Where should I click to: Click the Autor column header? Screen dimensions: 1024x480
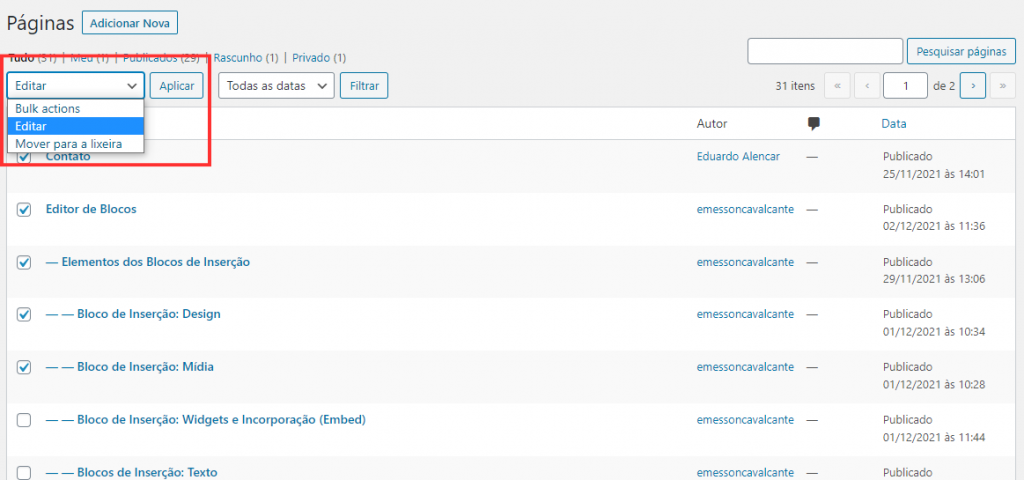click(x=712, y=123)
